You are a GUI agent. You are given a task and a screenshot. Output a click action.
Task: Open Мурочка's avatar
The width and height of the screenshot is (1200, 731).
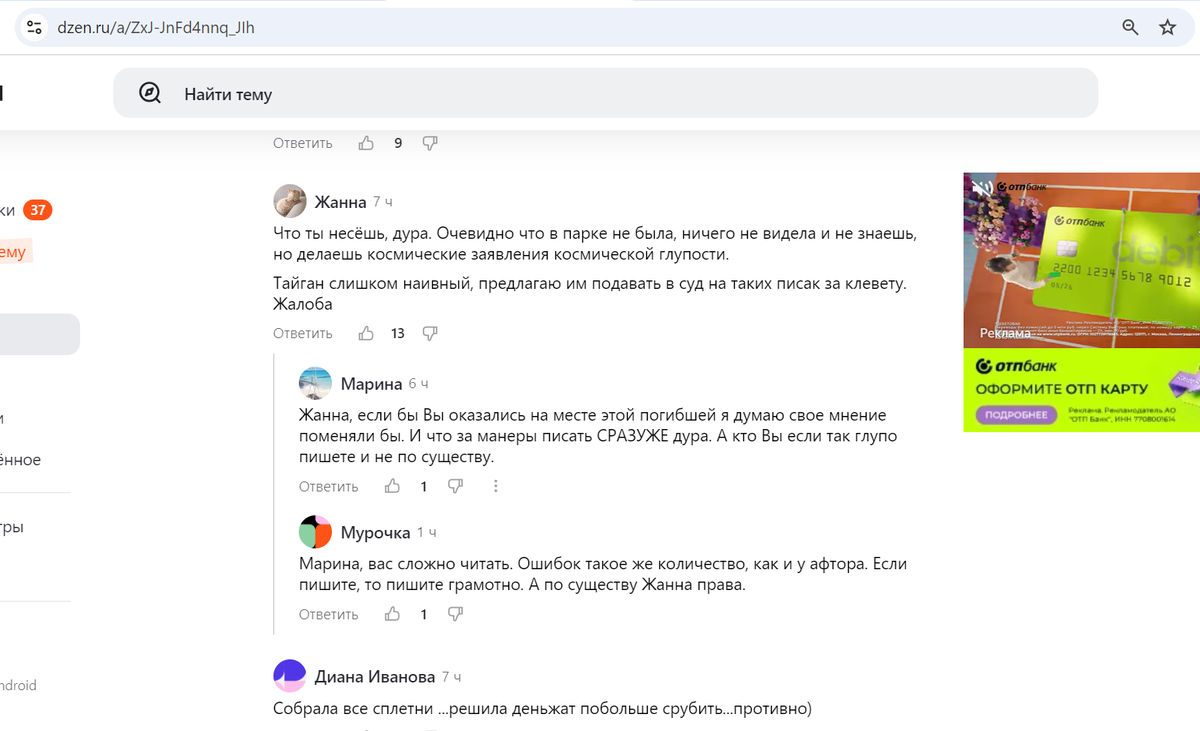coord(315,531)
